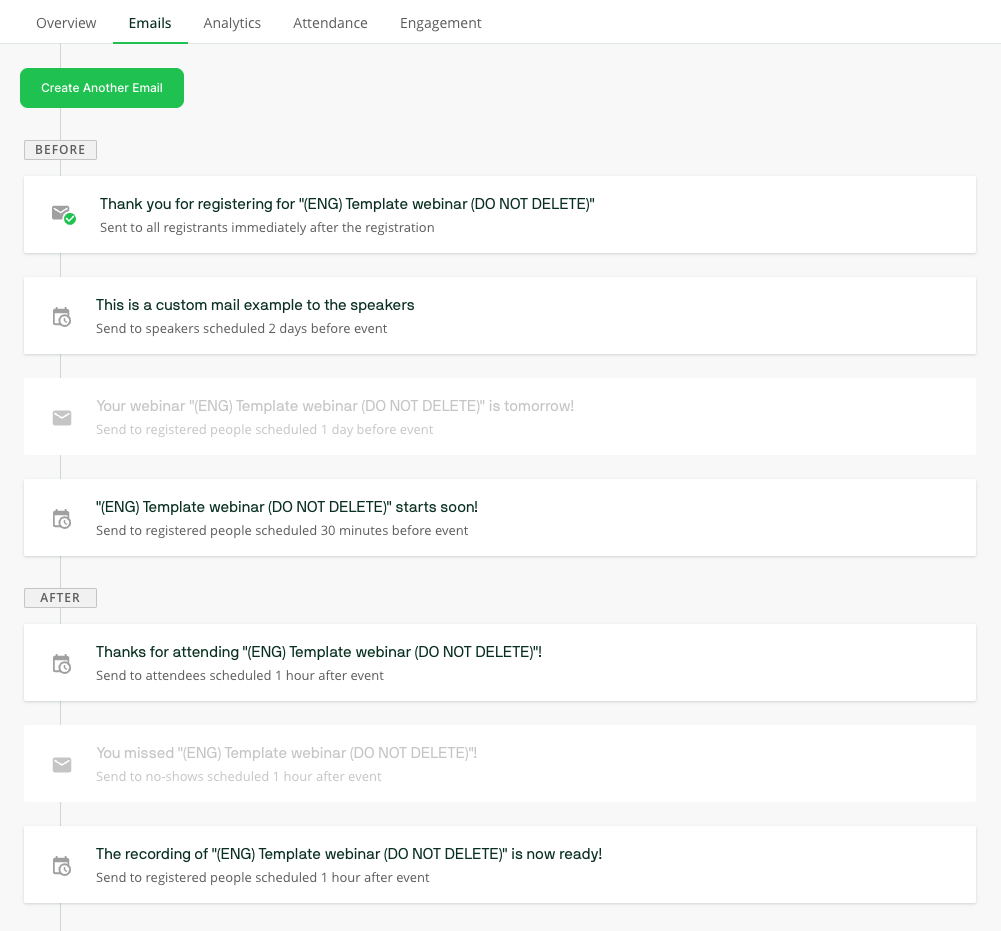Open the Analytics tab

coord(232,23)
